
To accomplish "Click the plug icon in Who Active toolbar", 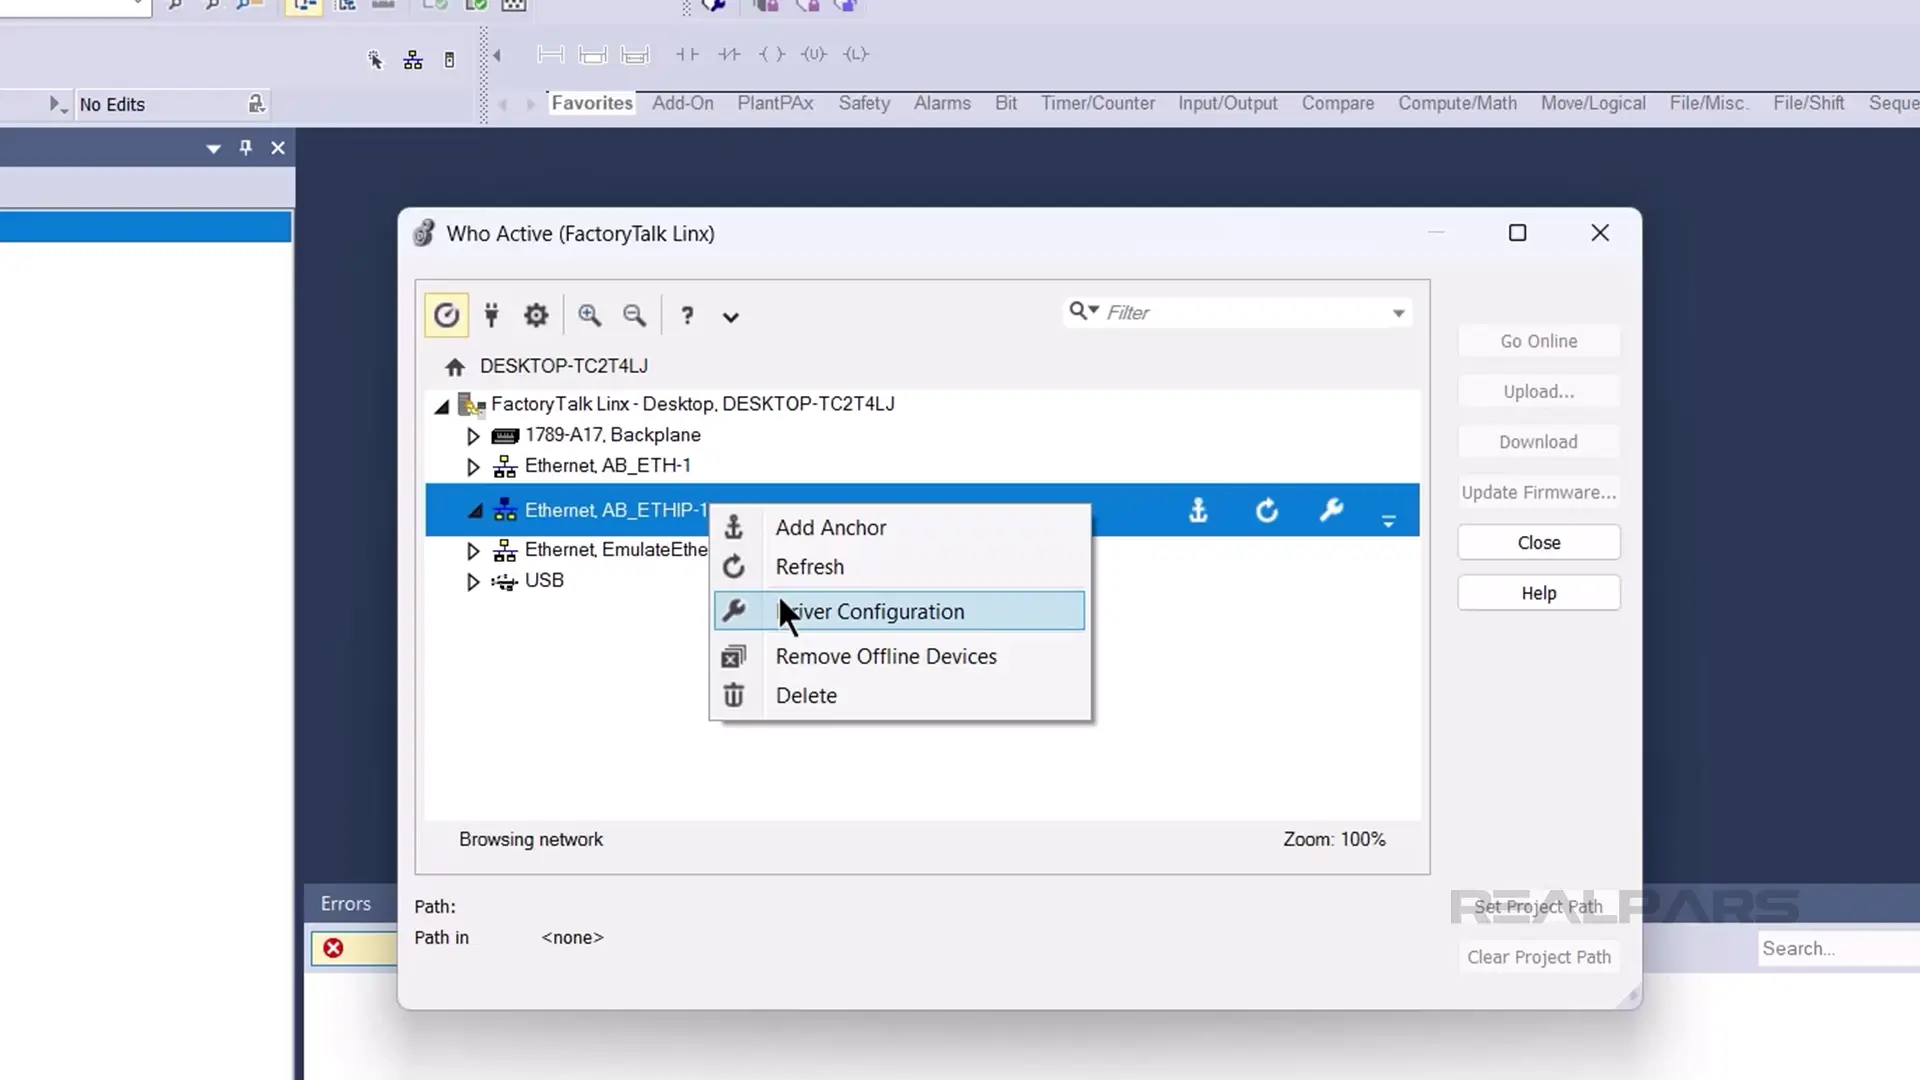I will (x=491, y=315).
